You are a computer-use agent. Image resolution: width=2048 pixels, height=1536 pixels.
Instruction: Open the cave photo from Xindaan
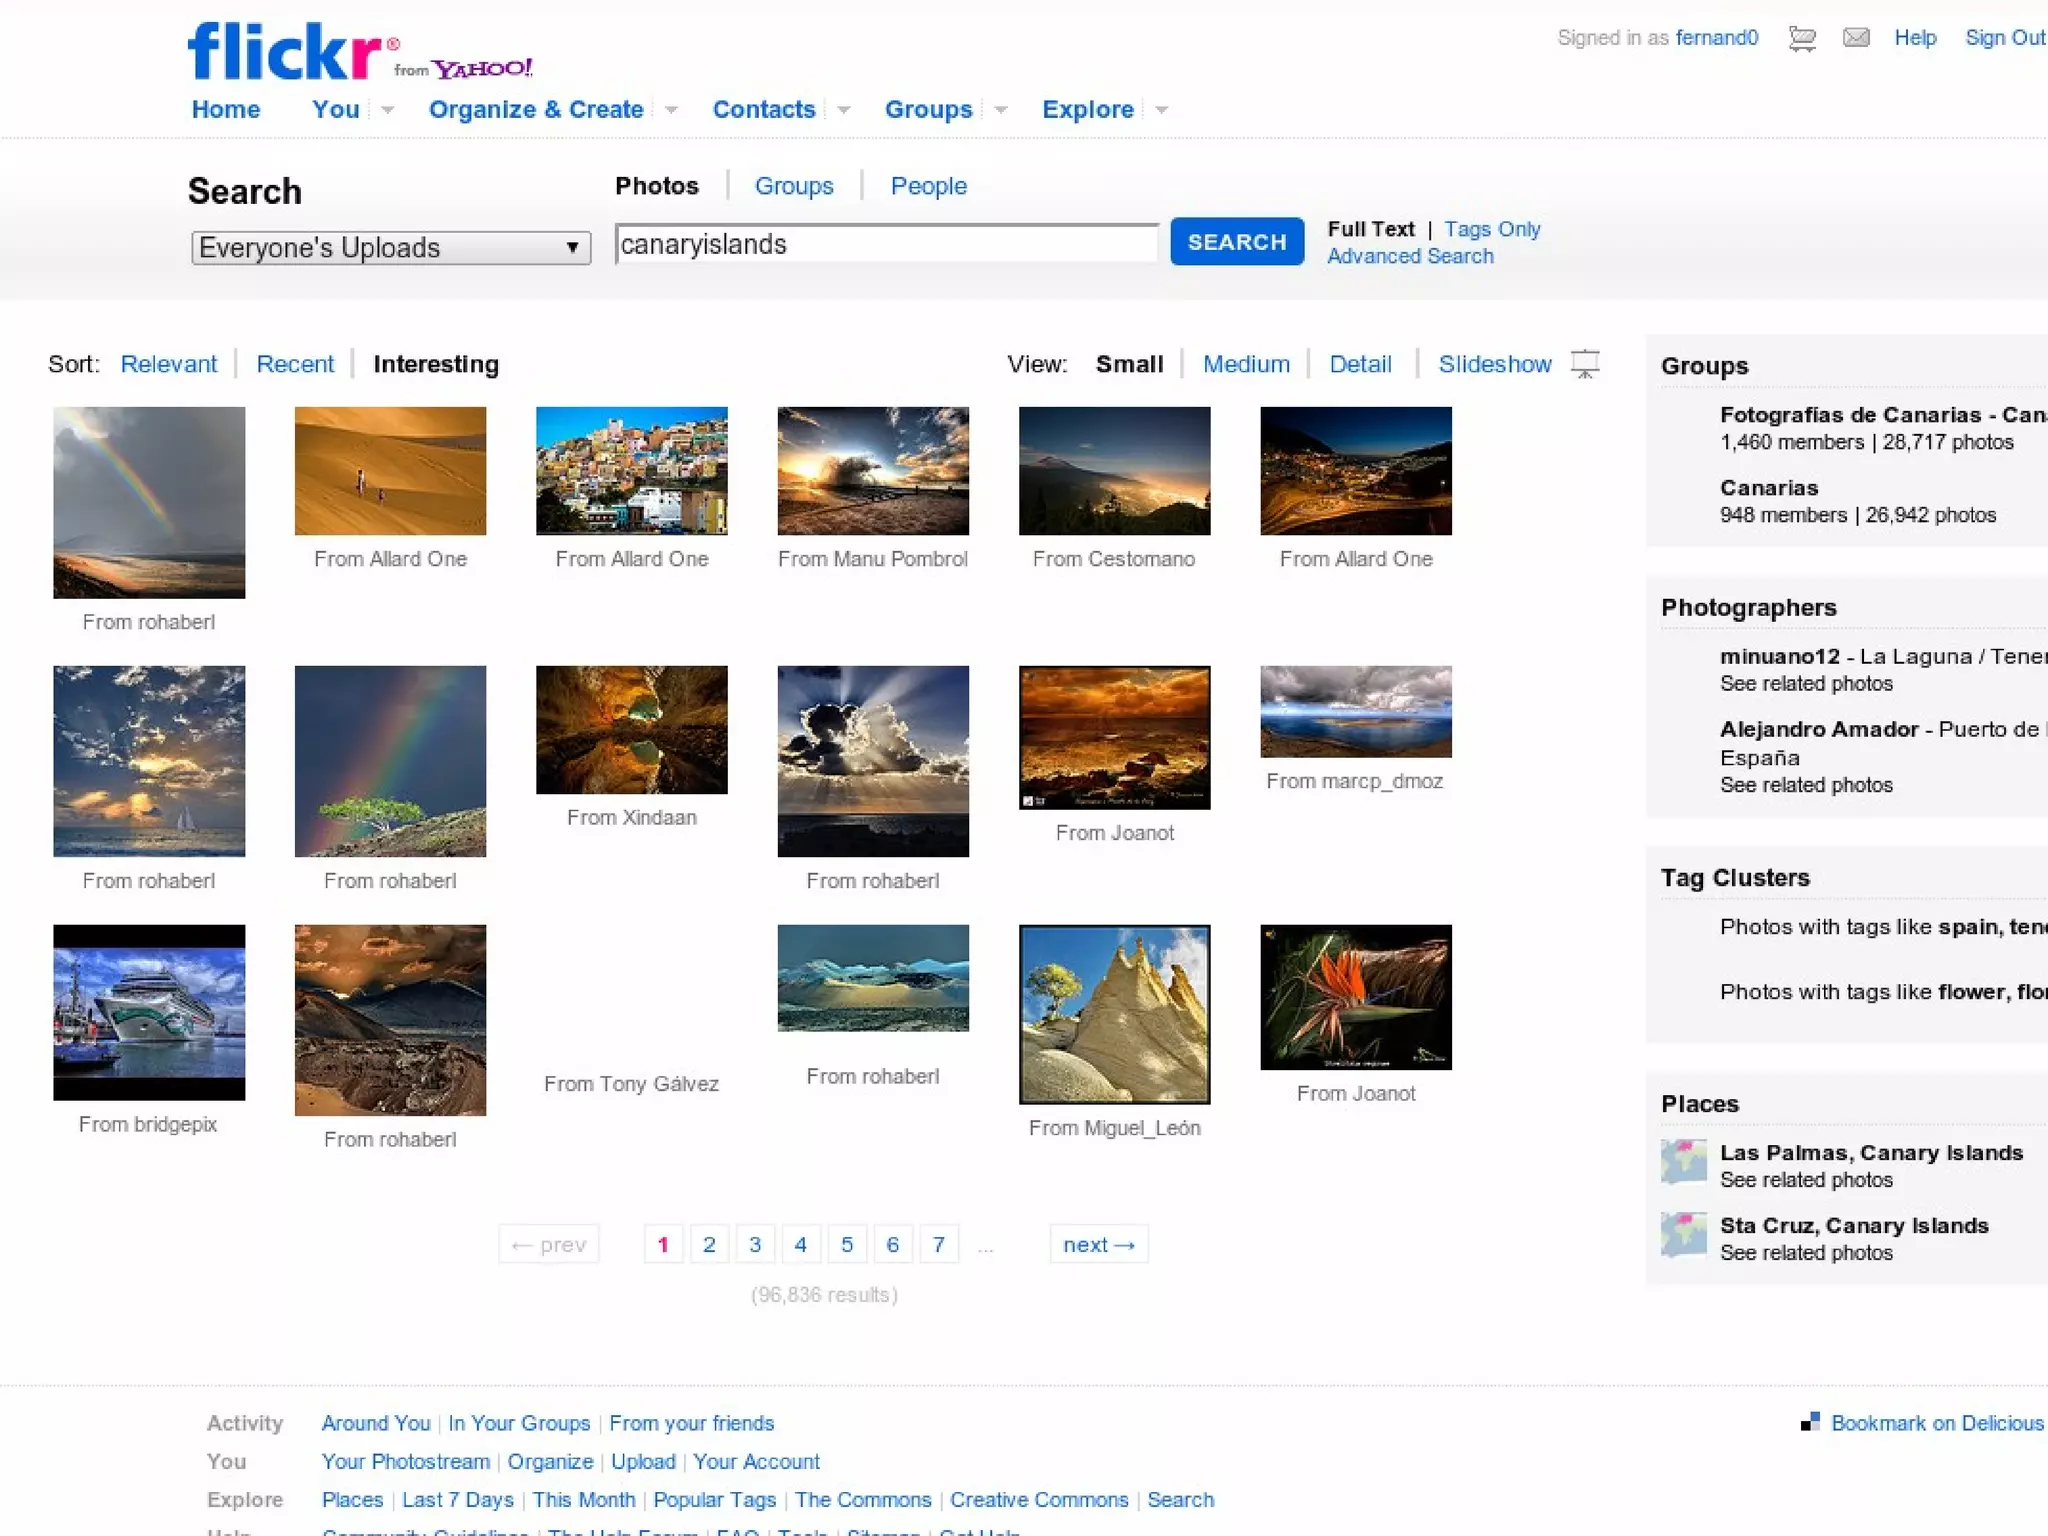[x=632, y=729]
